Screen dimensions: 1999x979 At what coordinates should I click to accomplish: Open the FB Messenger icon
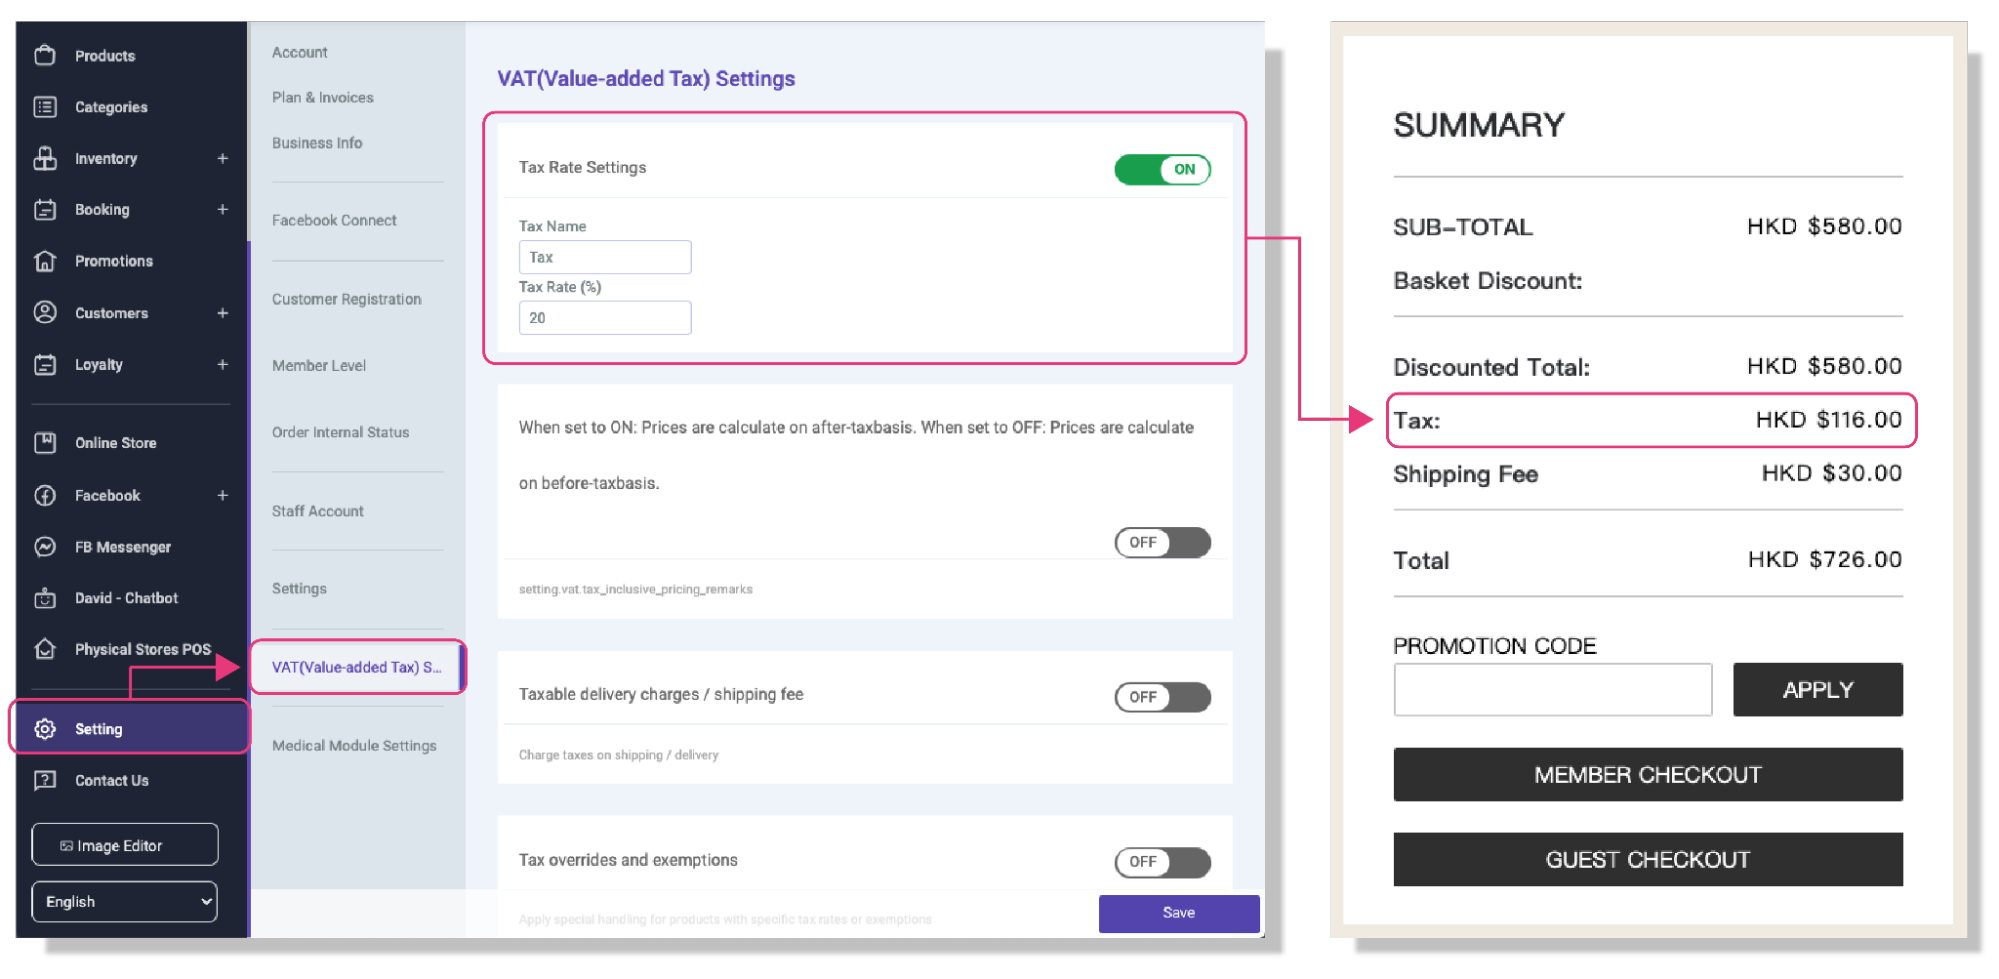(45, 547)
